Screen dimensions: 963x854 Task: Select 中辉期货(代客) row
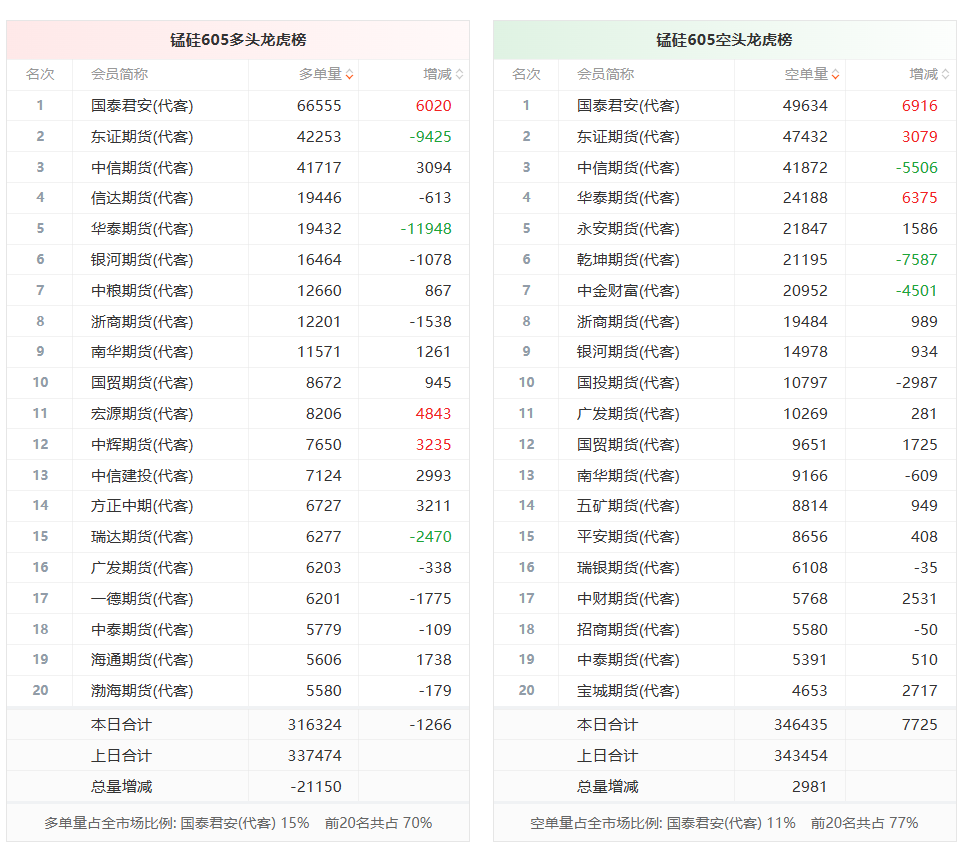pyautogui.click(x=238, y=444)
